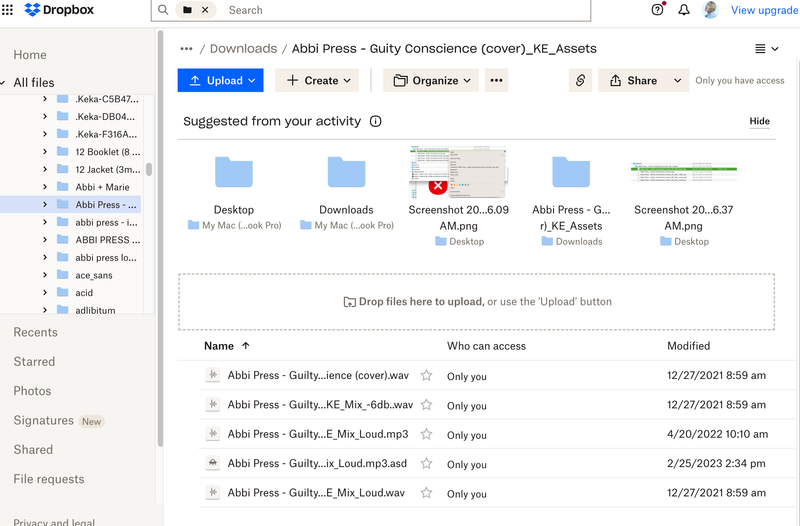Expand the acid folder
The height and width of the screenshot is (526, 800).
coord(45,293)
